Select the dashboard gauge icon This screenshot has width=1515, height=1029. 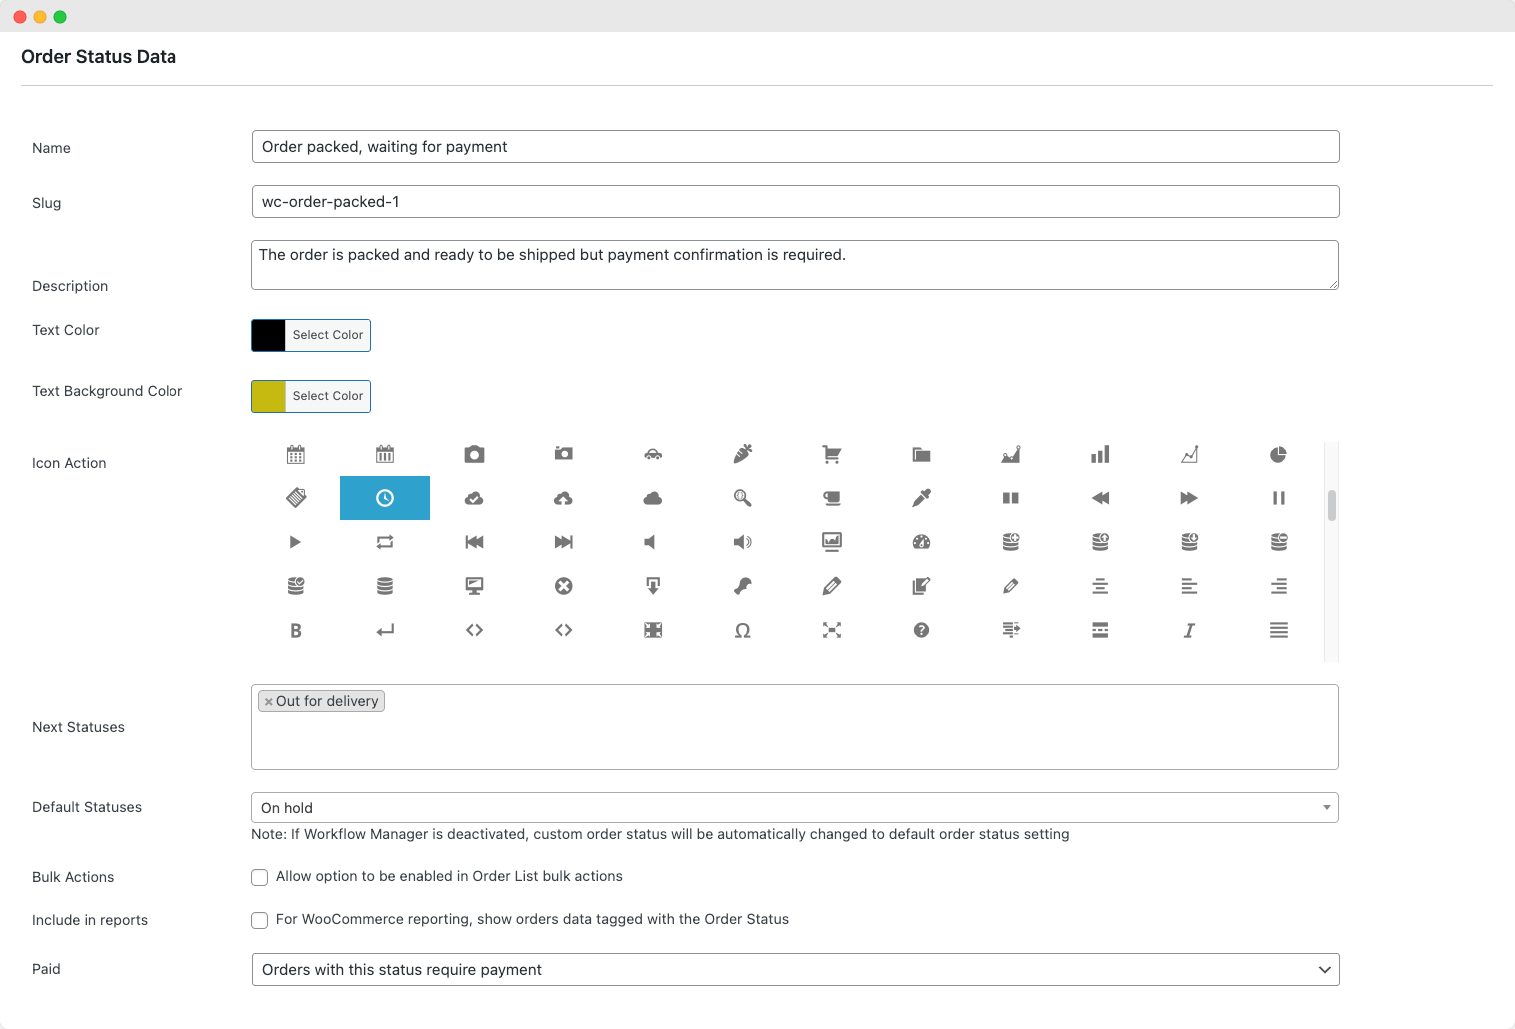coord(920,542)
